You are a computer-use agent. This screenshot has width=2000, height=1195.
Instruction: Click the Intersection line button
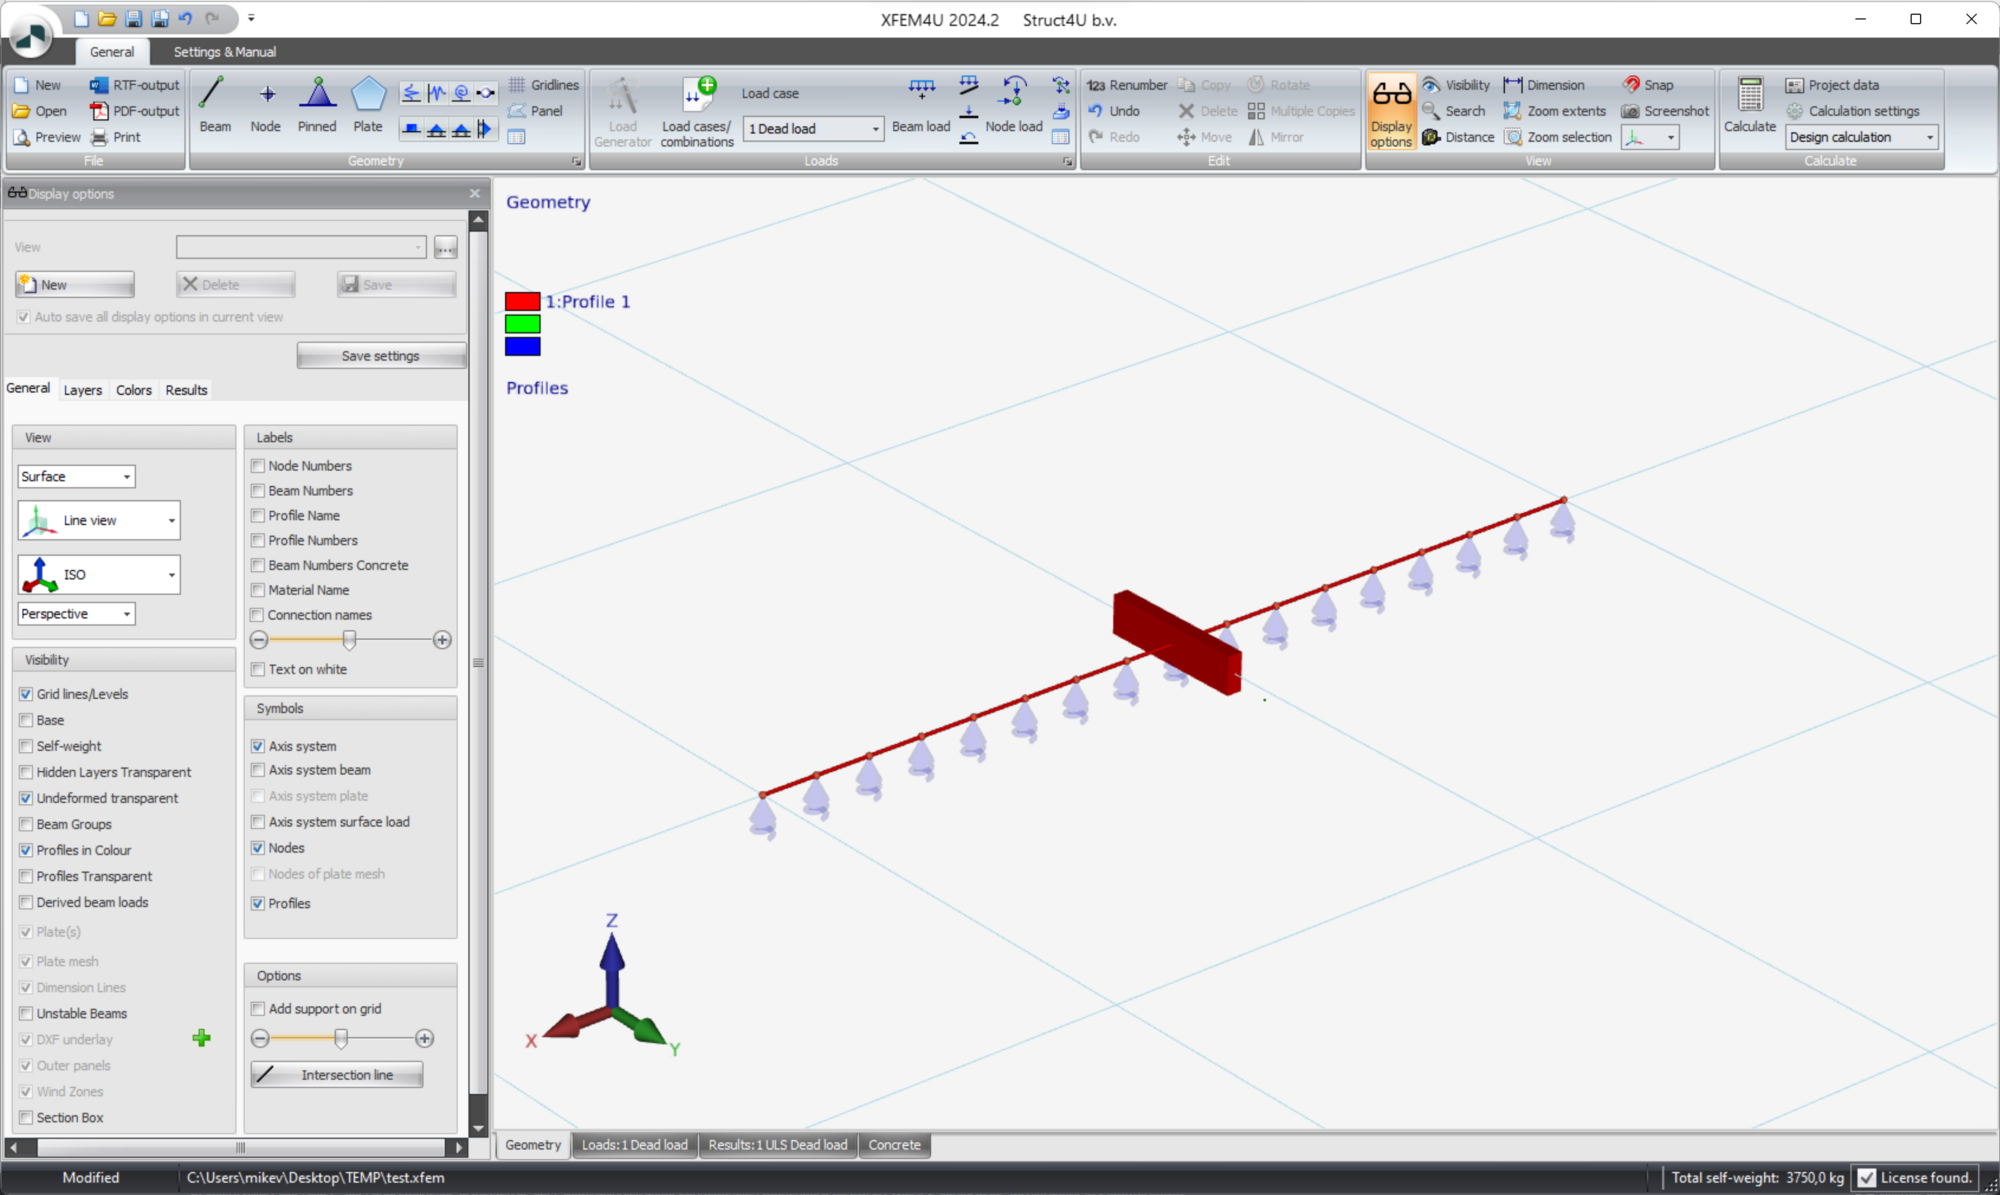(336, 1074)
